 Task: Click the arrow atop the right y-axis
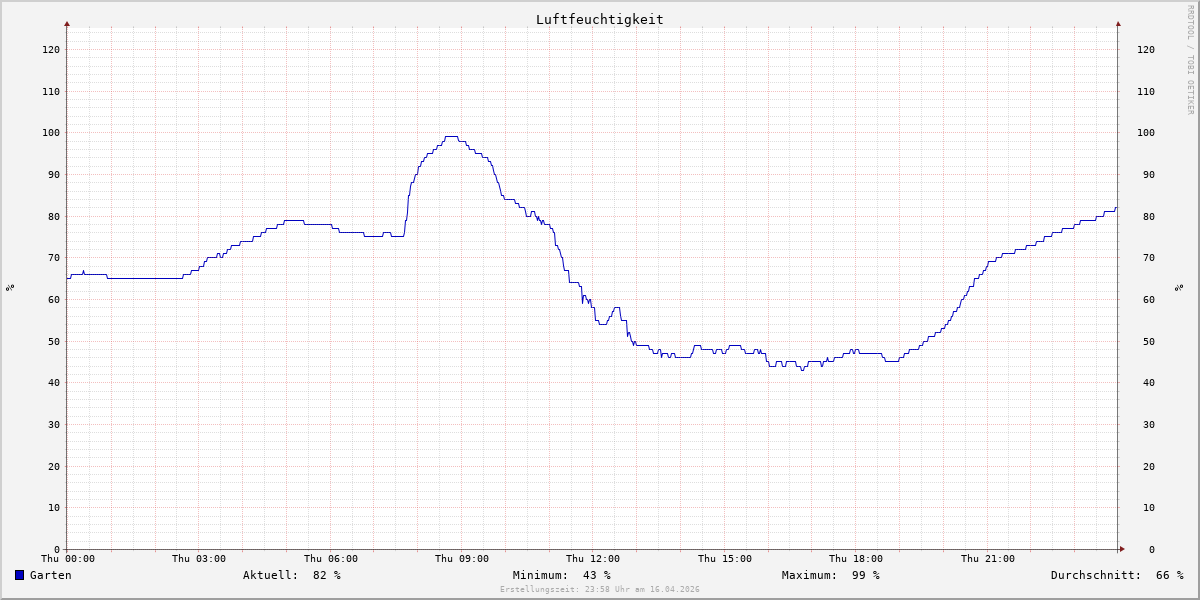tap(1118, 23)
